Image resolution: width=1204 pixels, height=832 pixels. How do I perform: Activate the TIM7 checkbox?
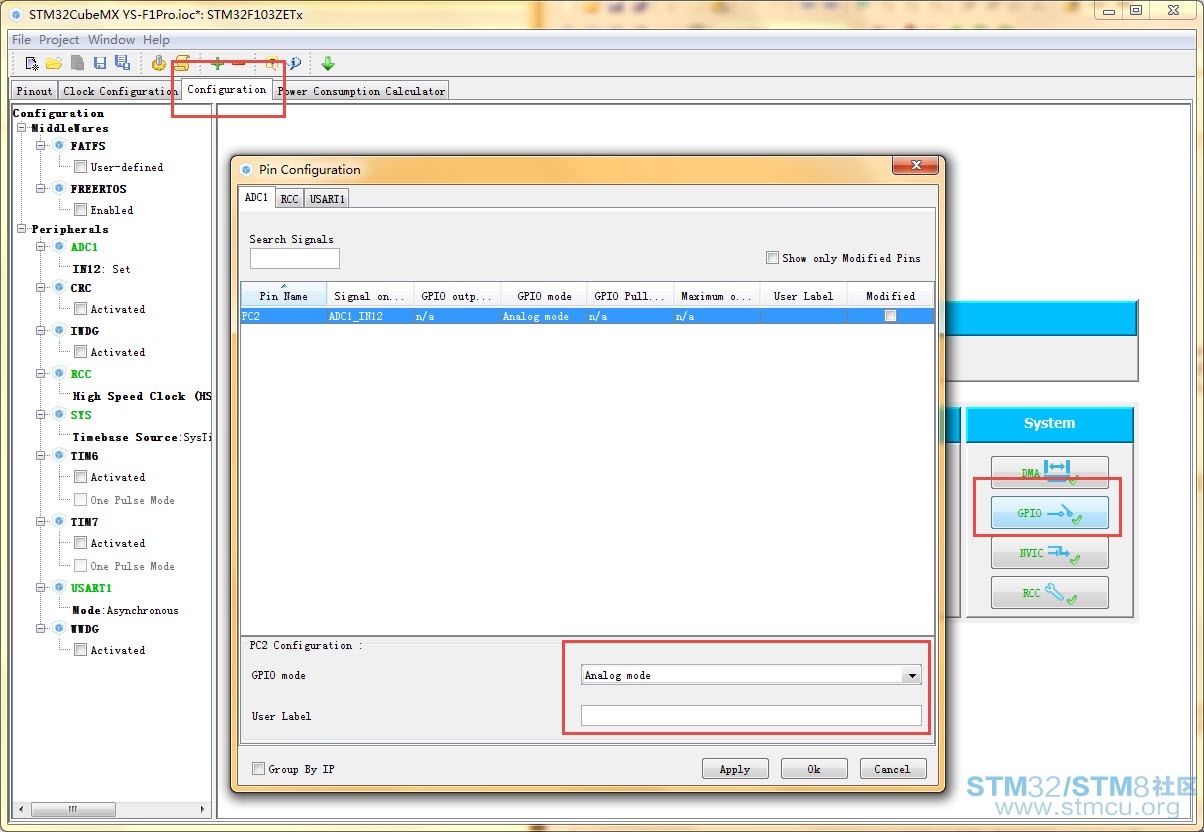[80, 543]
